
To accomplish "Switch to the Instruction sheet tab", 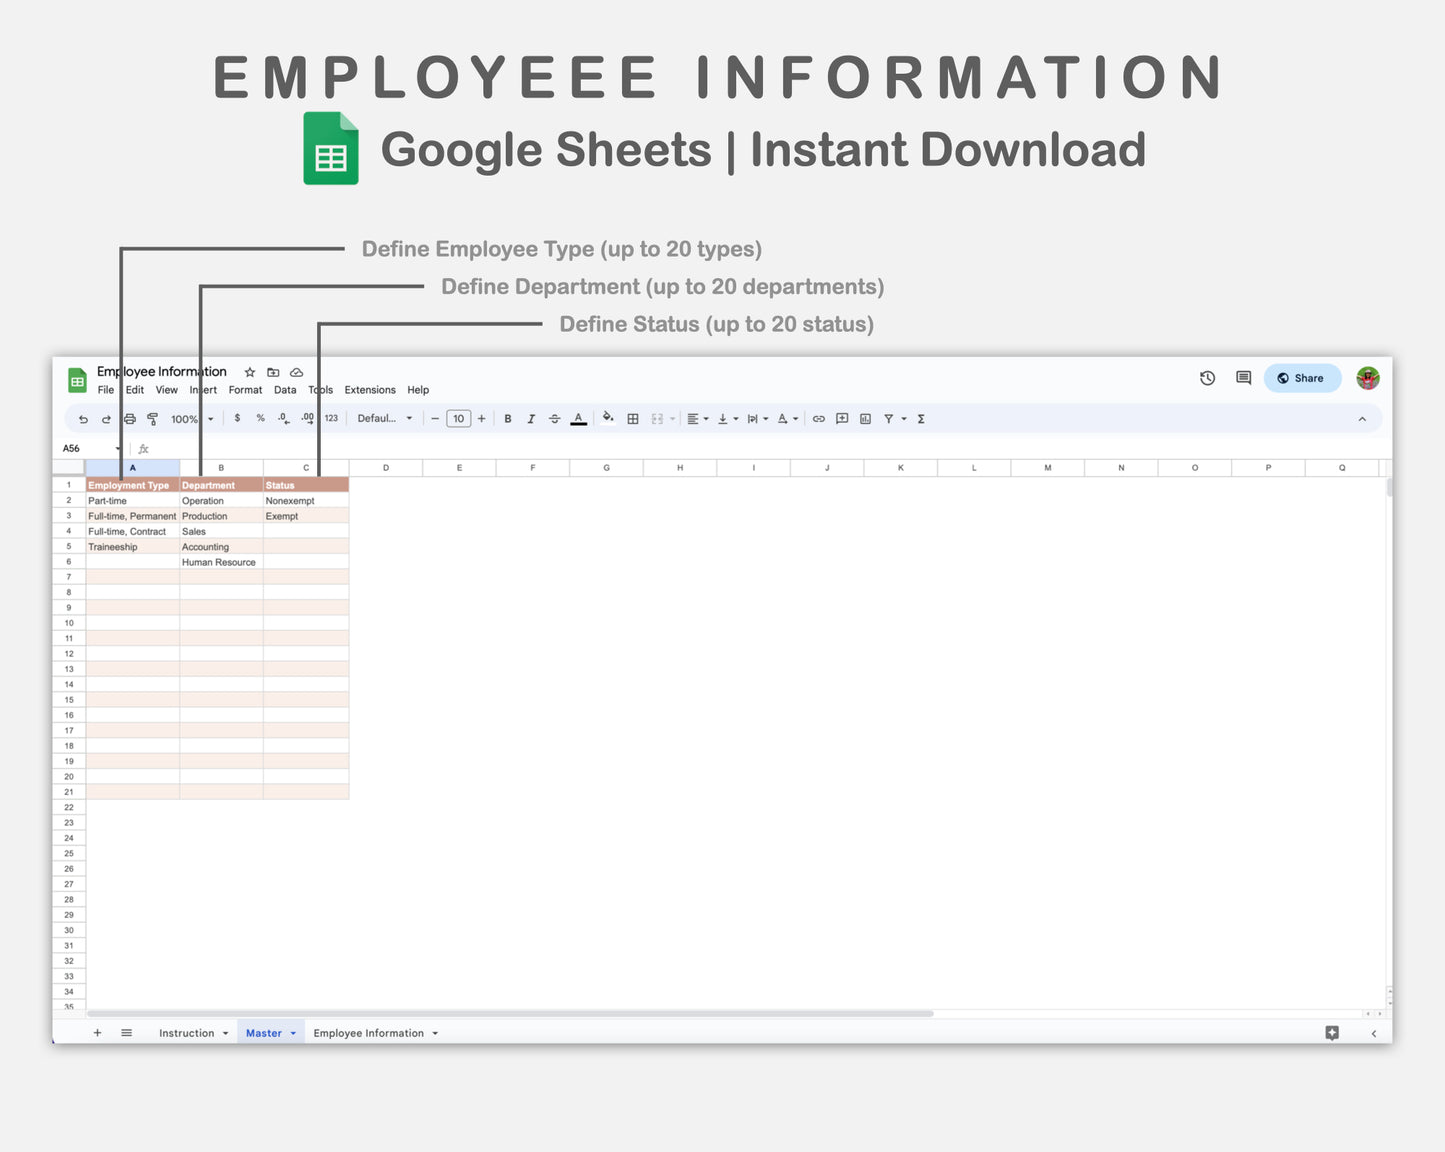I will click(188, 1032).
